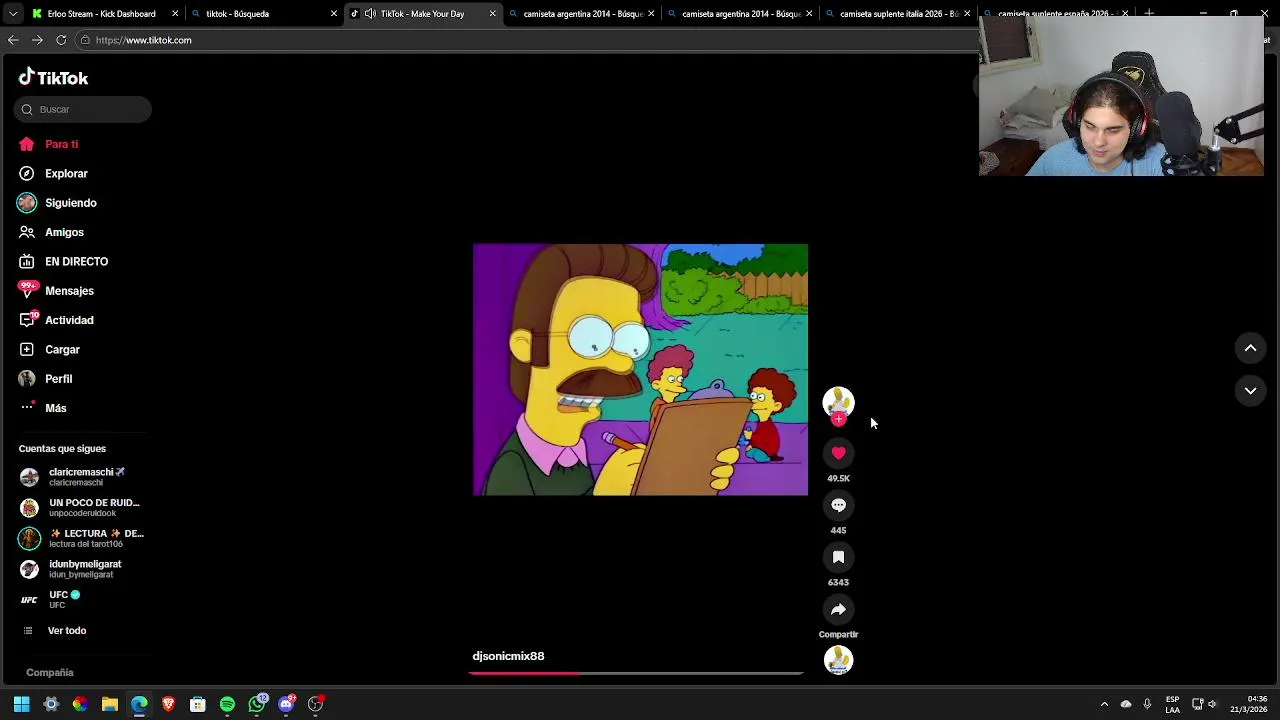Image resolution: width=1280 pixels, height=720 pixels.
Task: Open Microsoft Store from the taskbar
Action: click(198, 704)
